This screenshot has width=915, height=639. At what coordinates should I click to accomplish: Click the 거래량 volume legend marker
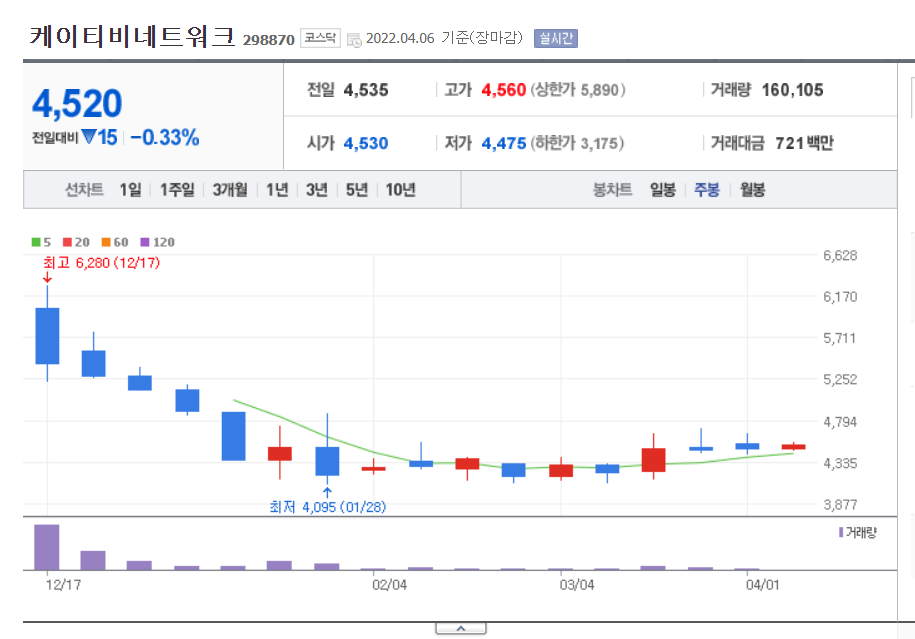coord(841,532)
